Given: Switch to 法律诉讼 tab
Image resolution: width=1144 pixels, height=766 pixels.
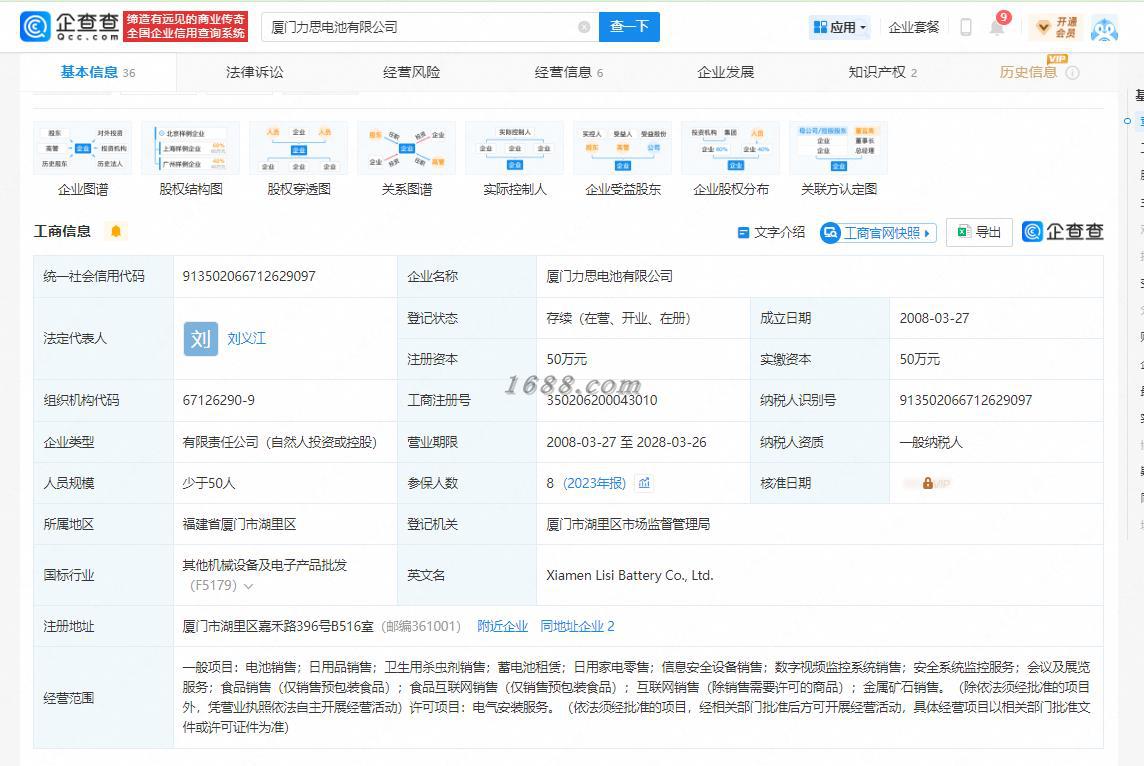Looking at the screenshot, I should [x=255, y=72].
